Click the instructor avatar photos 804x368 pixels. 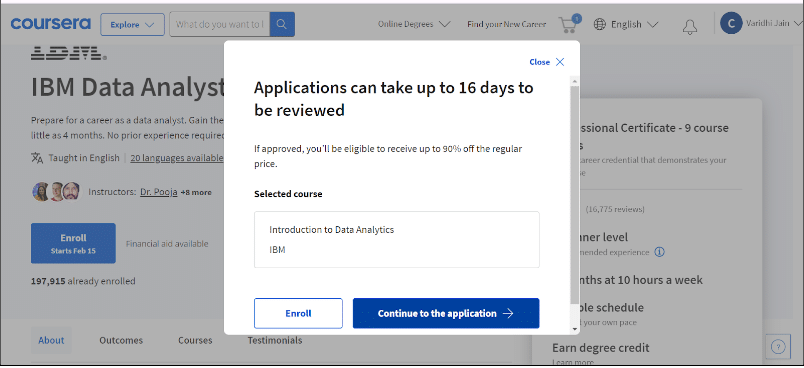coord(56,192)
